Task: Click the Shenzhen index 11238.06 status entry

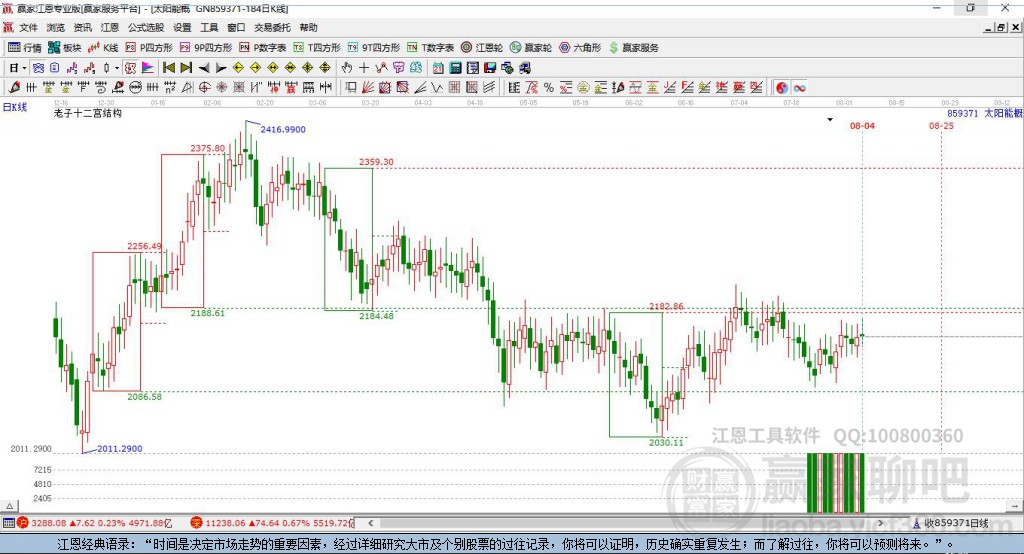Action: click(x=272, y=523)
